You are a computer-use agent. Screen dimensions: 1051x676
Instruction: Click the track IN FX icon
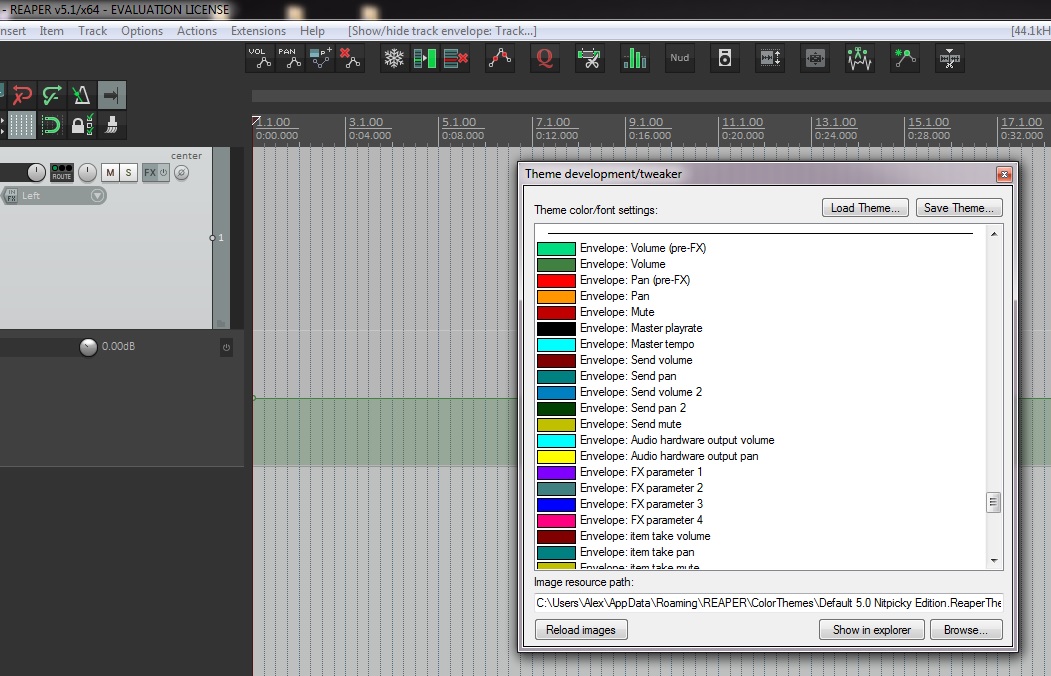tap(11, 196)
